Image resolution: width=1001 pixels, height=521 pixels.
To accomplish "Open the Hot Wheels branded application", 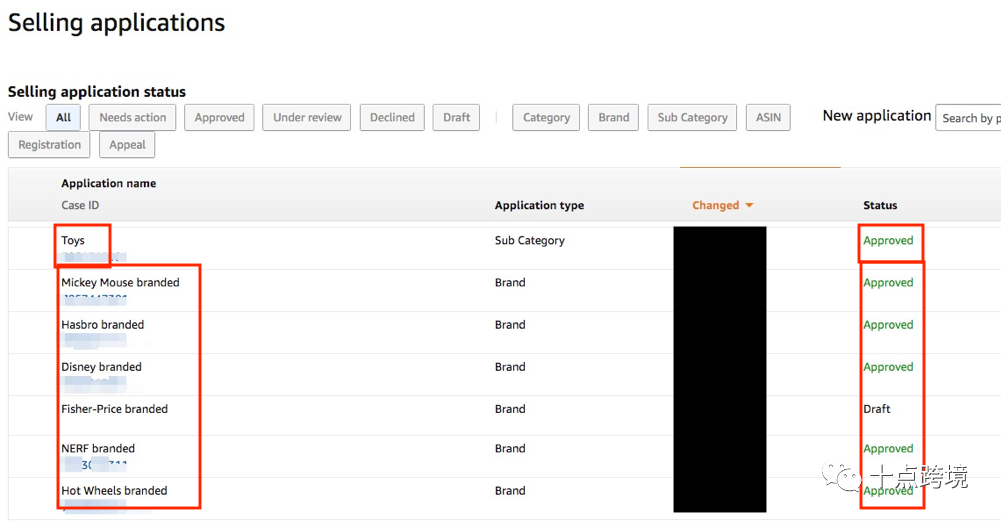I will 114,490.
